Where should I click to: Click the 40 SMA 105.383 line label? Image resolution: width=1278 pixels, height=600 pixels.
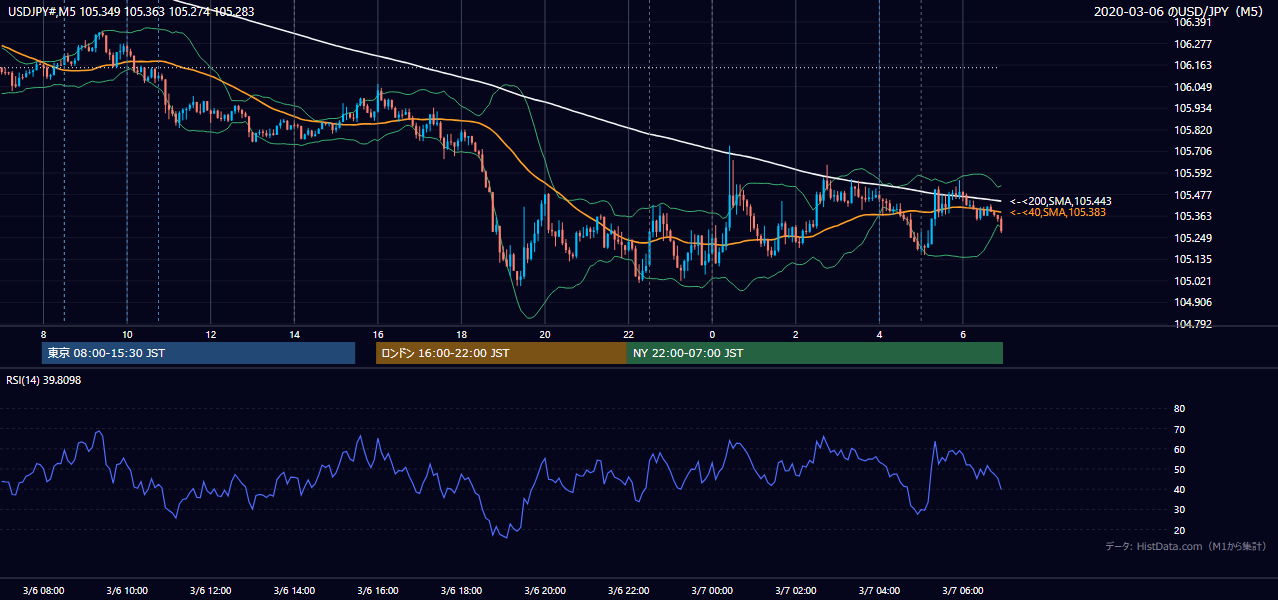1057,212
